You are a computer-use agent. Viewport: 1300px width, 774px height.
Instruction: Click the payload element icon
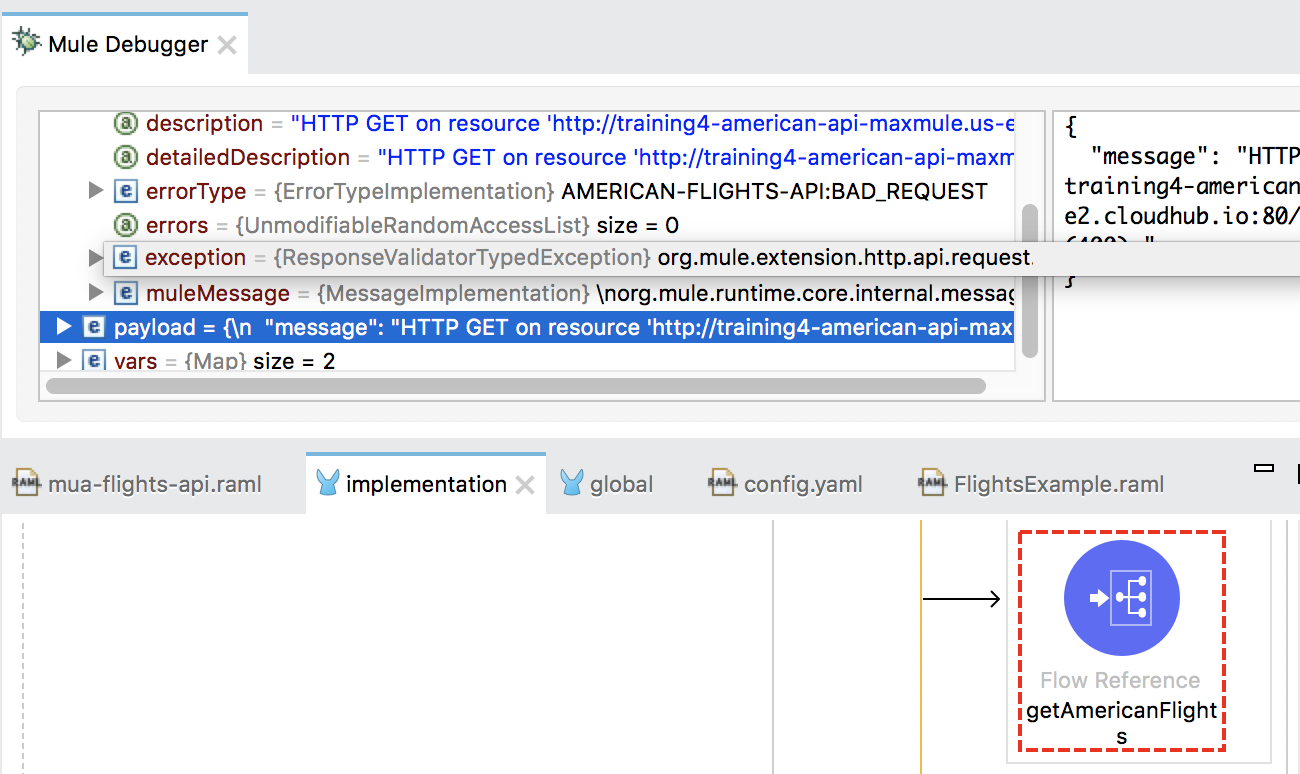tap(93, 327)
